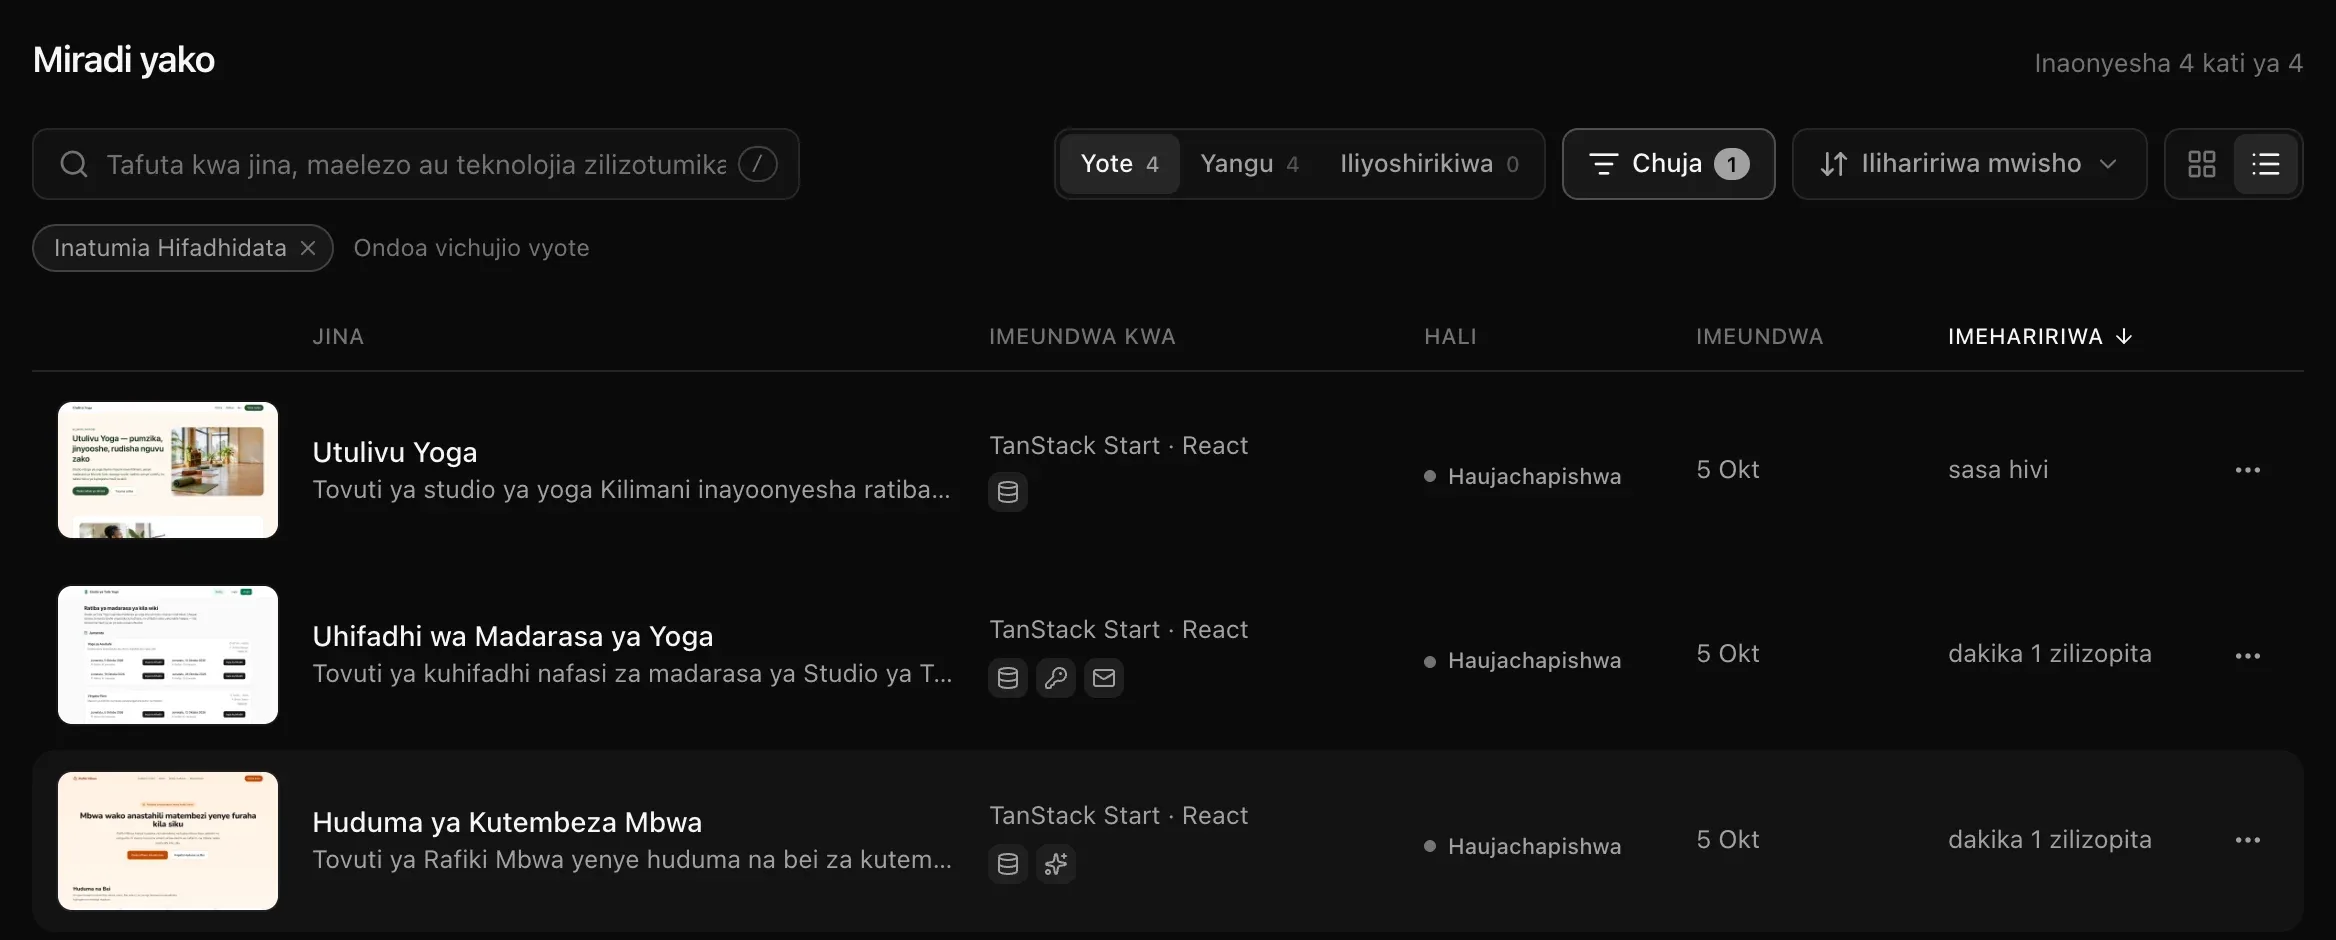Viewport: 2336px width, 940px height.
Task: Click the mail icon in Uhifadhi wa Madarasa row
Action: (1104, 678)
